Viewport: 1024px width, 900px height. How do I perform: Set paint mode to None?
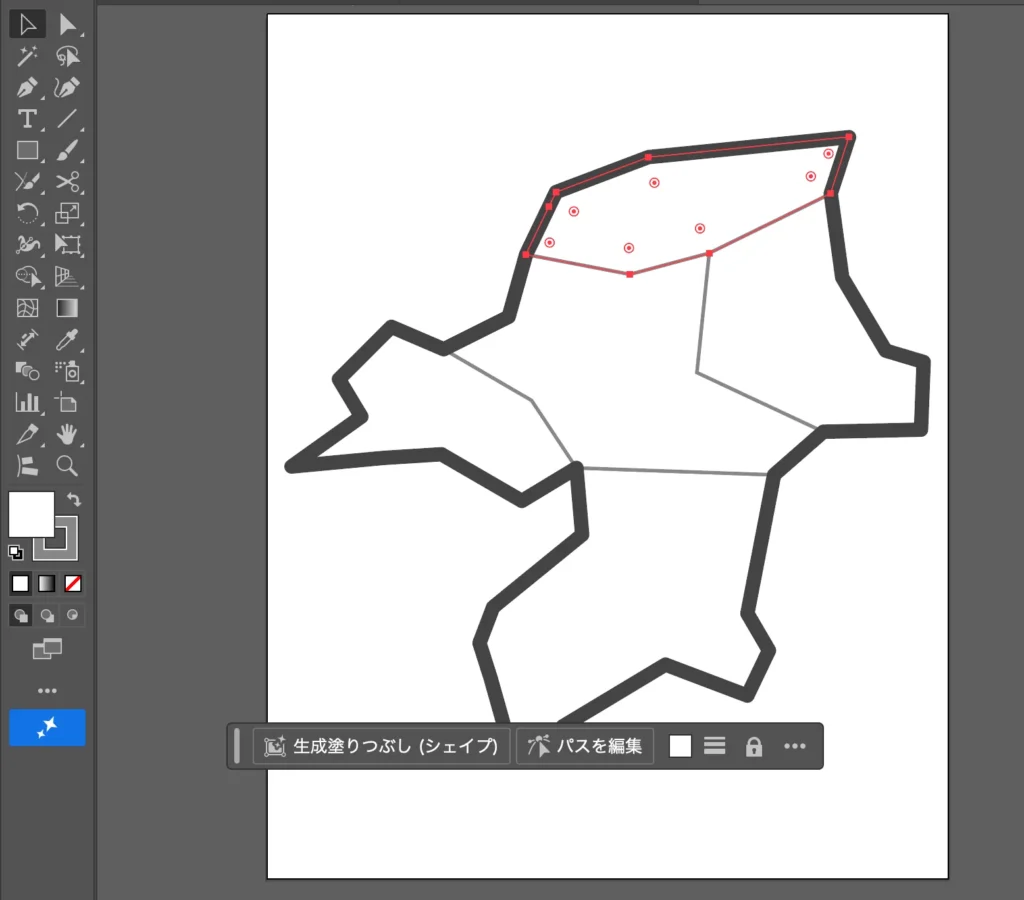pyautogui.click(x=72, y=583)
